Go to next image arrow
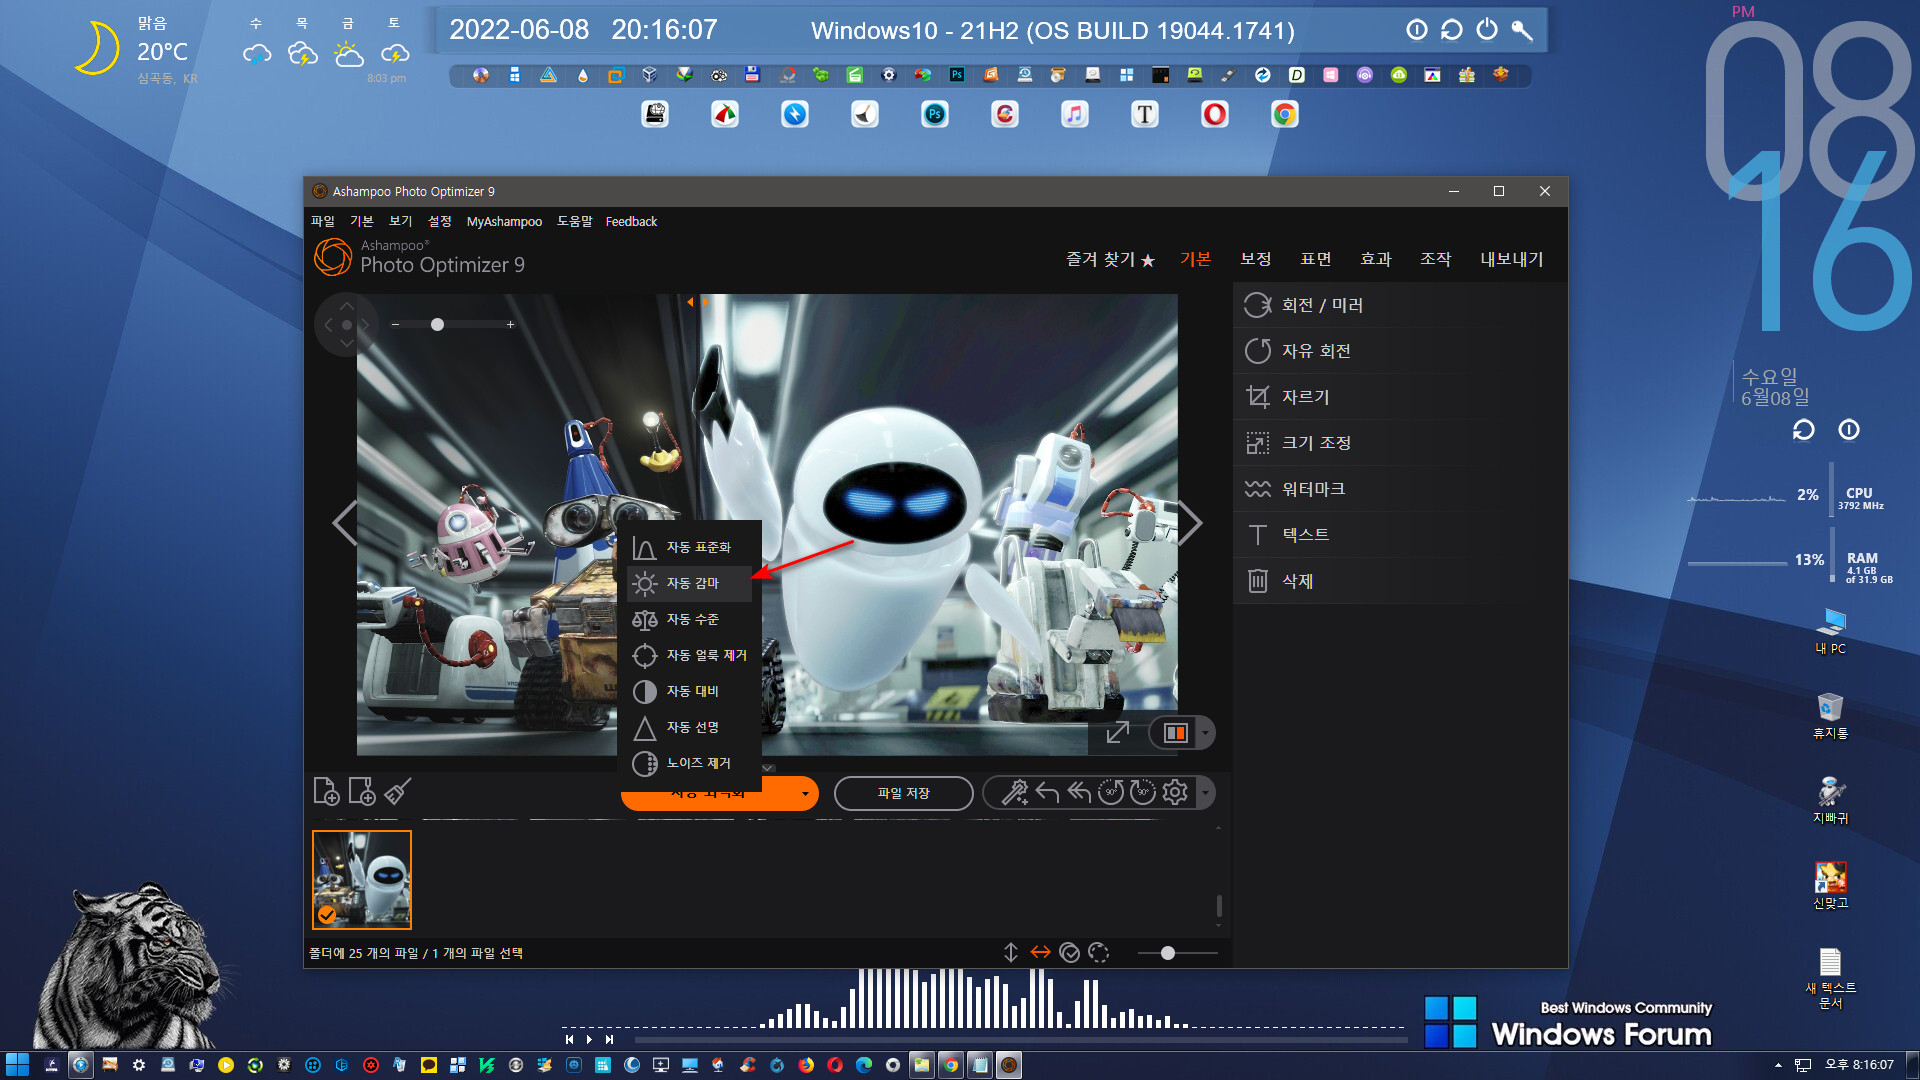 (1190, 523)
